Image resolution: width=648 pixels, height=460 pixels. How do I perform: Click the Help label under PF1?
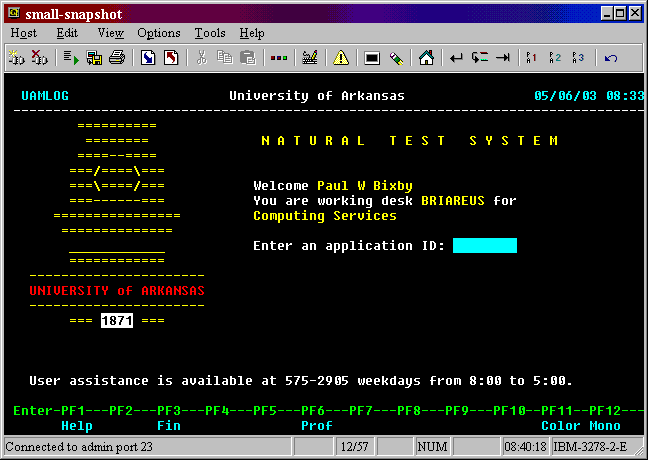tap(77, 426)
